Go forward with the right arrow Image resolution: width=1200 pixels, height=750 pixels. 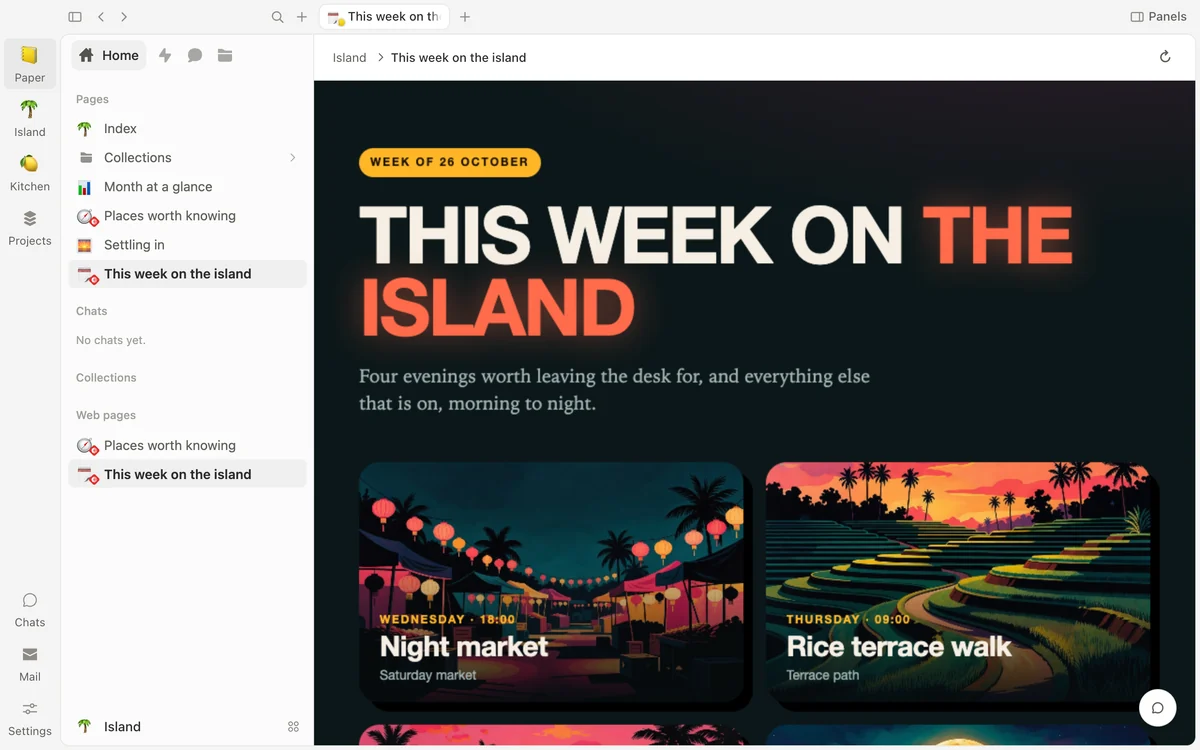(124, 17)
